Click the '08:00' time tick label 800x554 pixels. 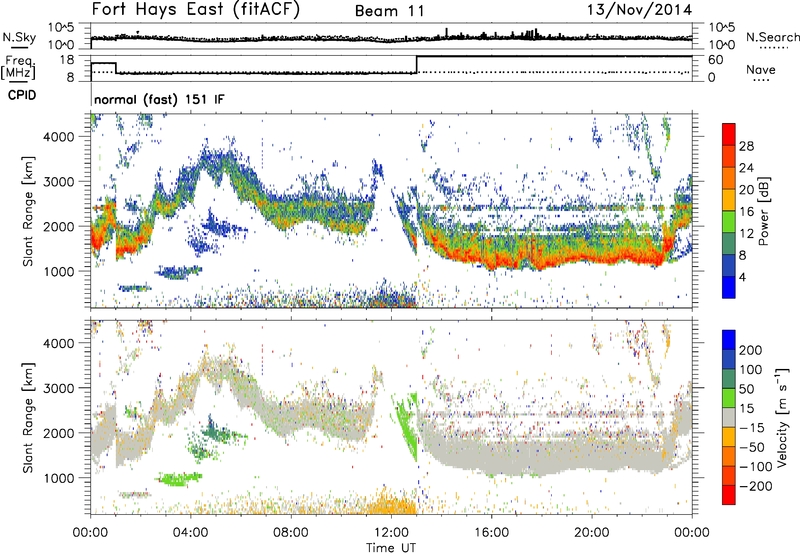coord(291,533)
